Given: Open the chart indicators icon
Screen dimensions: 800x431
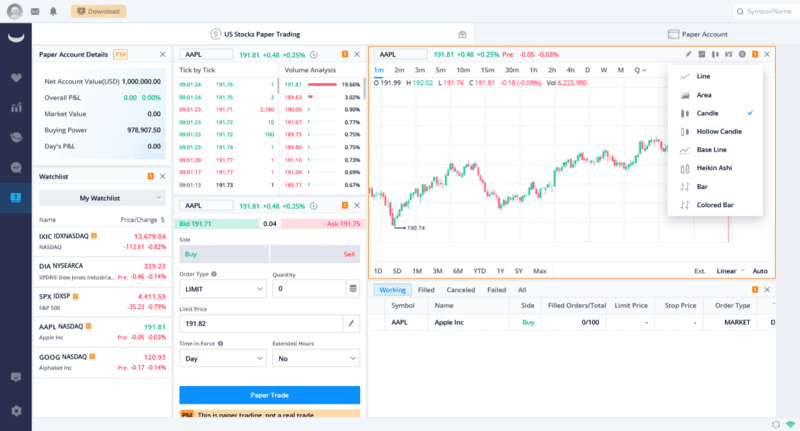Looking at the screenshot, I should coord(702,54).
